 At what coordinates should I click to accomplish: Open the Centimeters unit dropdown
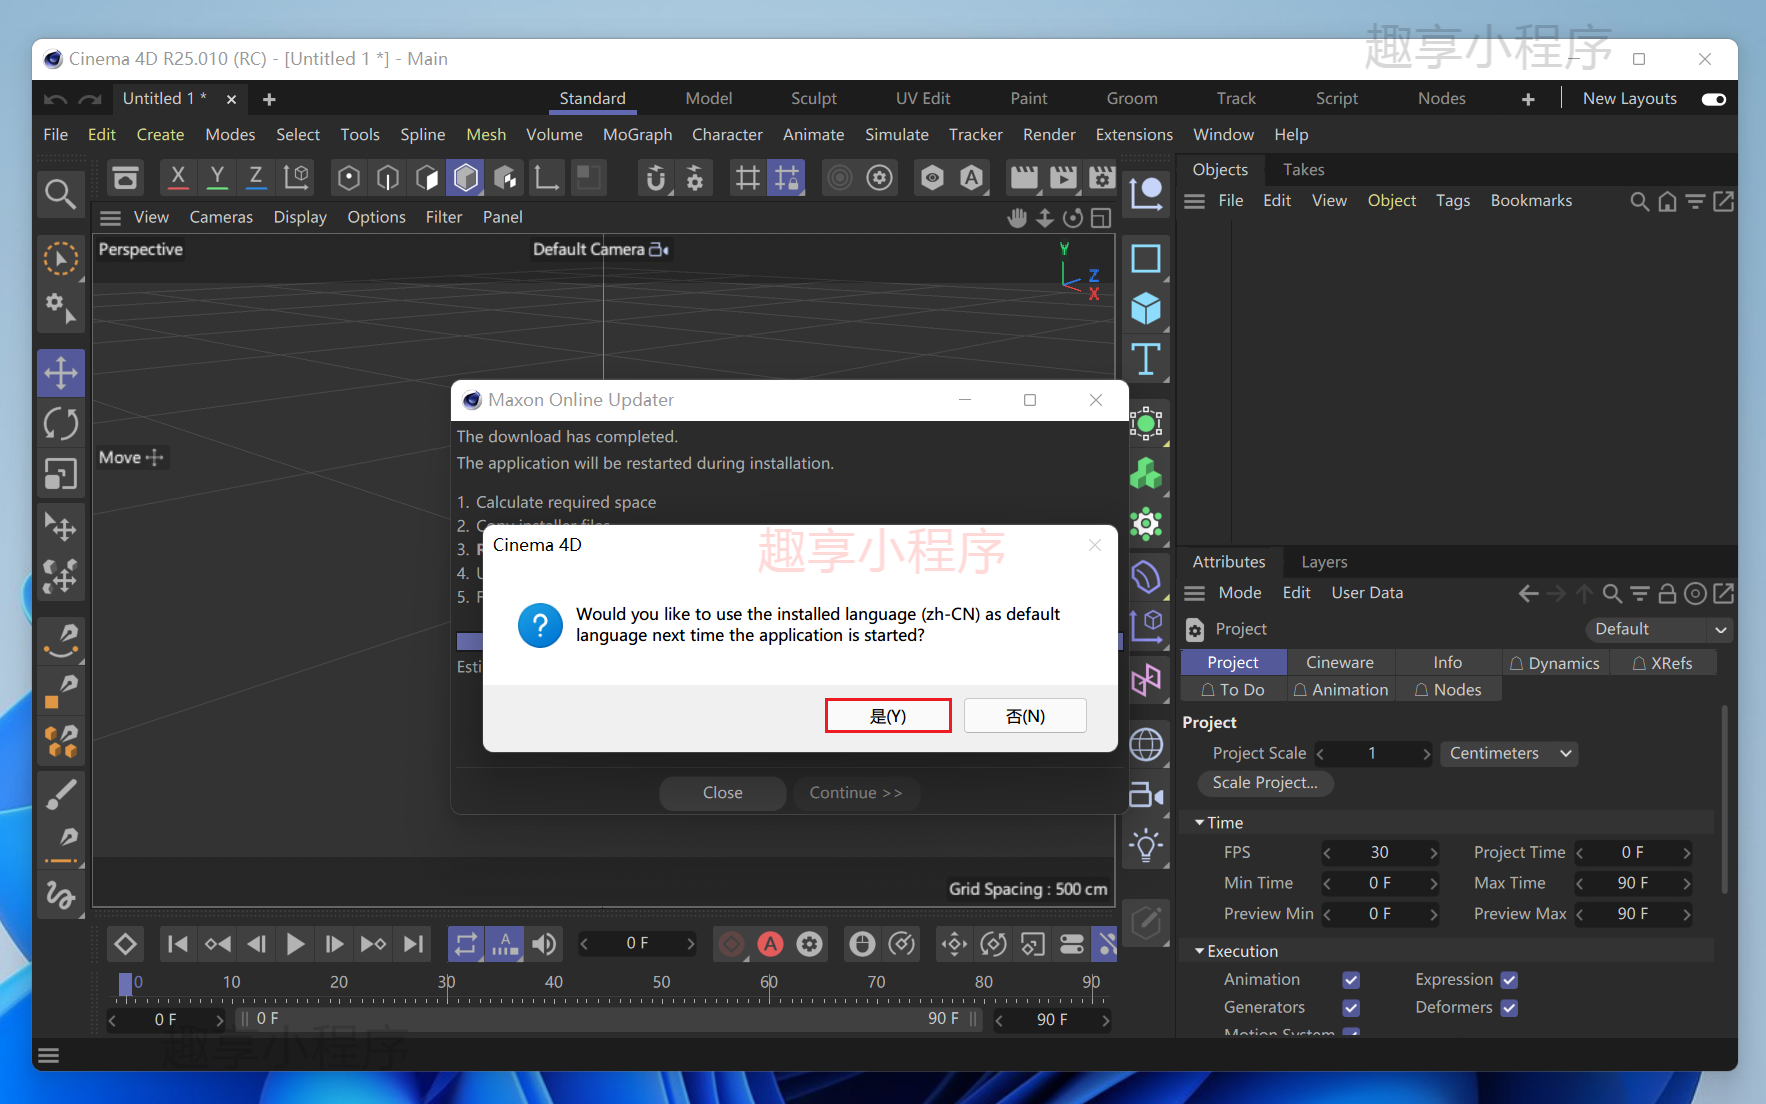coord(1509,754)
